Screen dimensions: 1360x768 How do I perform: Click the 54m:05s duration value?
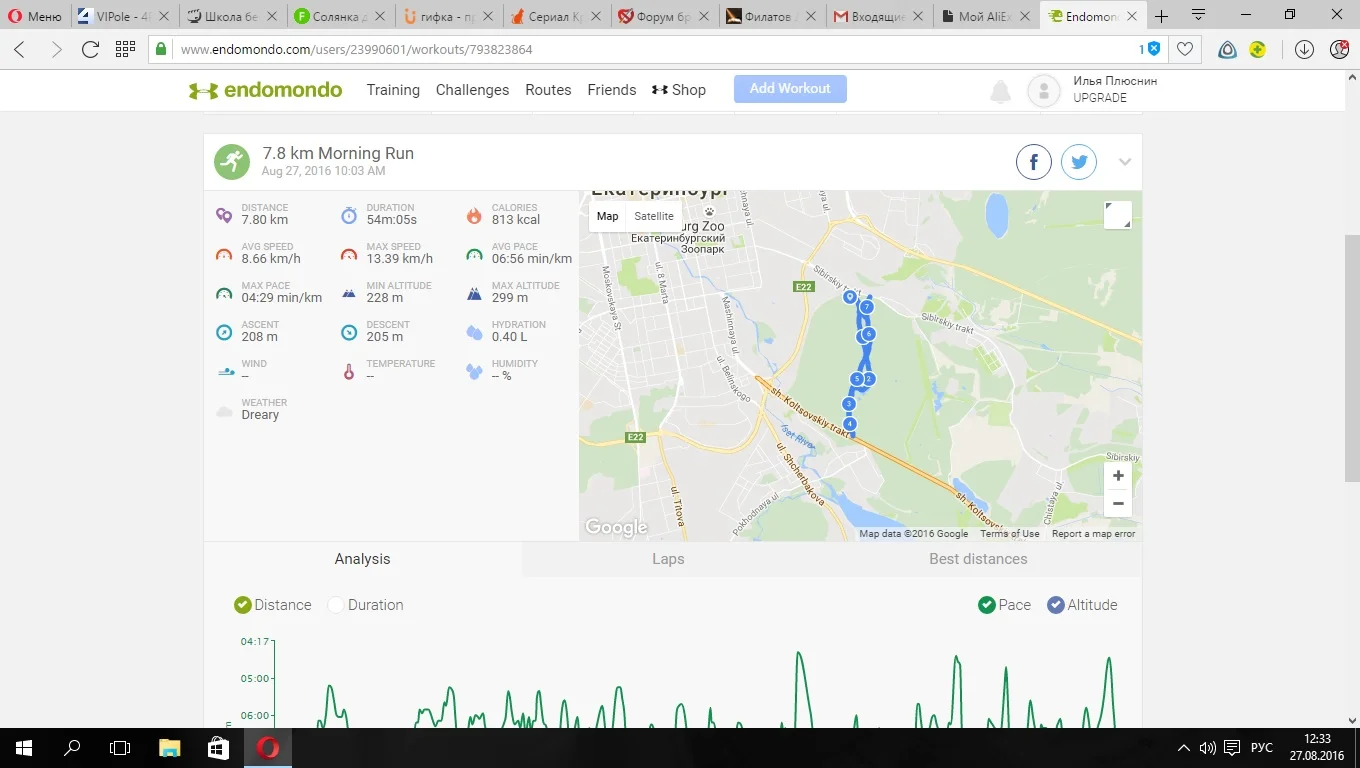point(392,220)
